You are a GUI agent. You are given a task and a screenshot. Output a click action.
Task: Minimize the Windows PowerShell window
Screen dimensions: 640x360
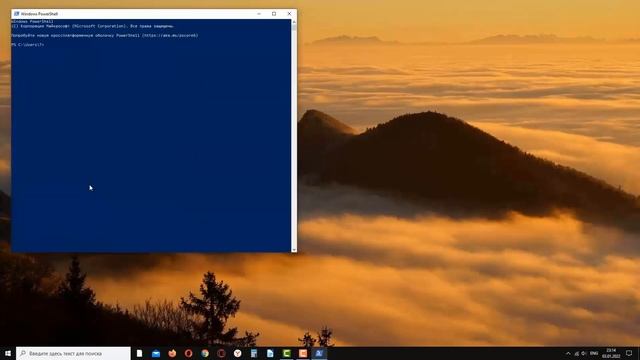pyautogui.click(x=259, y=13)
